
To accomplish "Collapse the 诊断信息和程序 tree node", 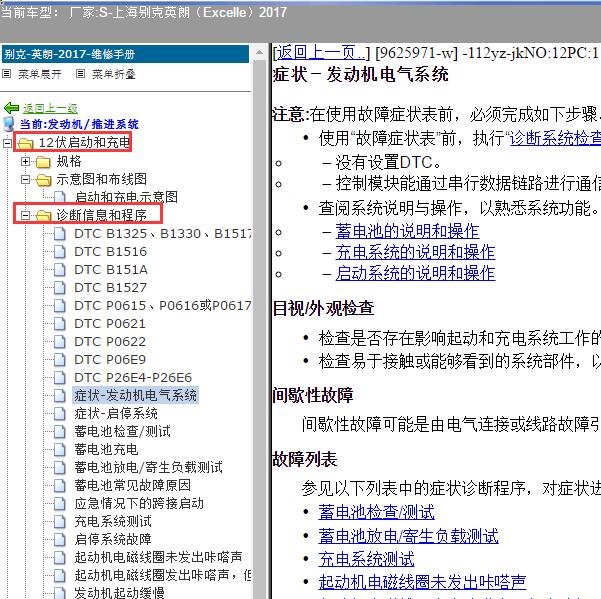I will (25, 215).
